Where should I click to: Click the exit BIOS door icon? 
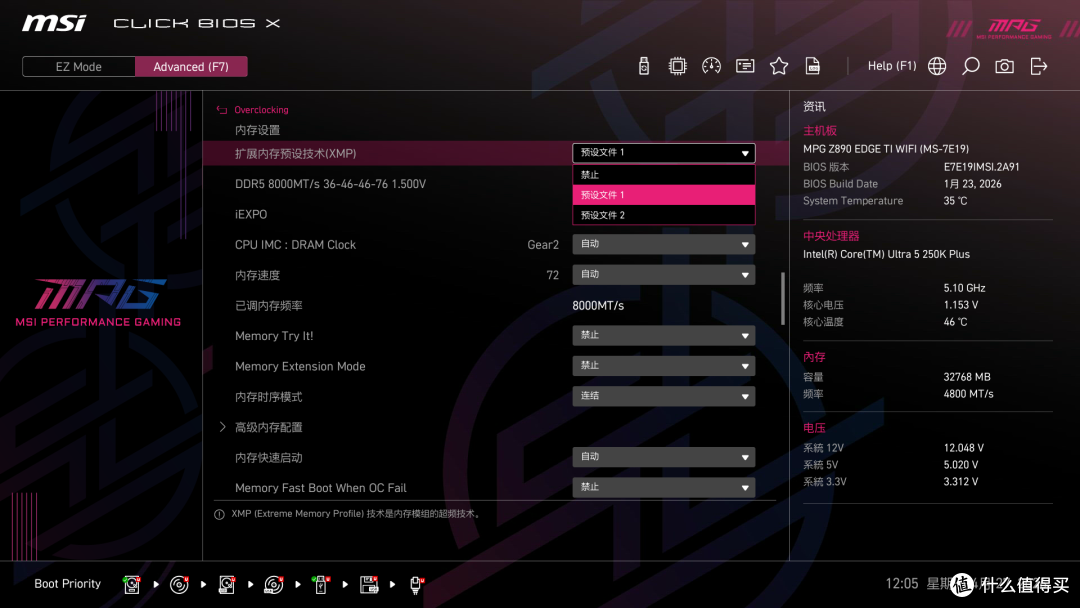pyautogui.click(x=1039, y=66)
